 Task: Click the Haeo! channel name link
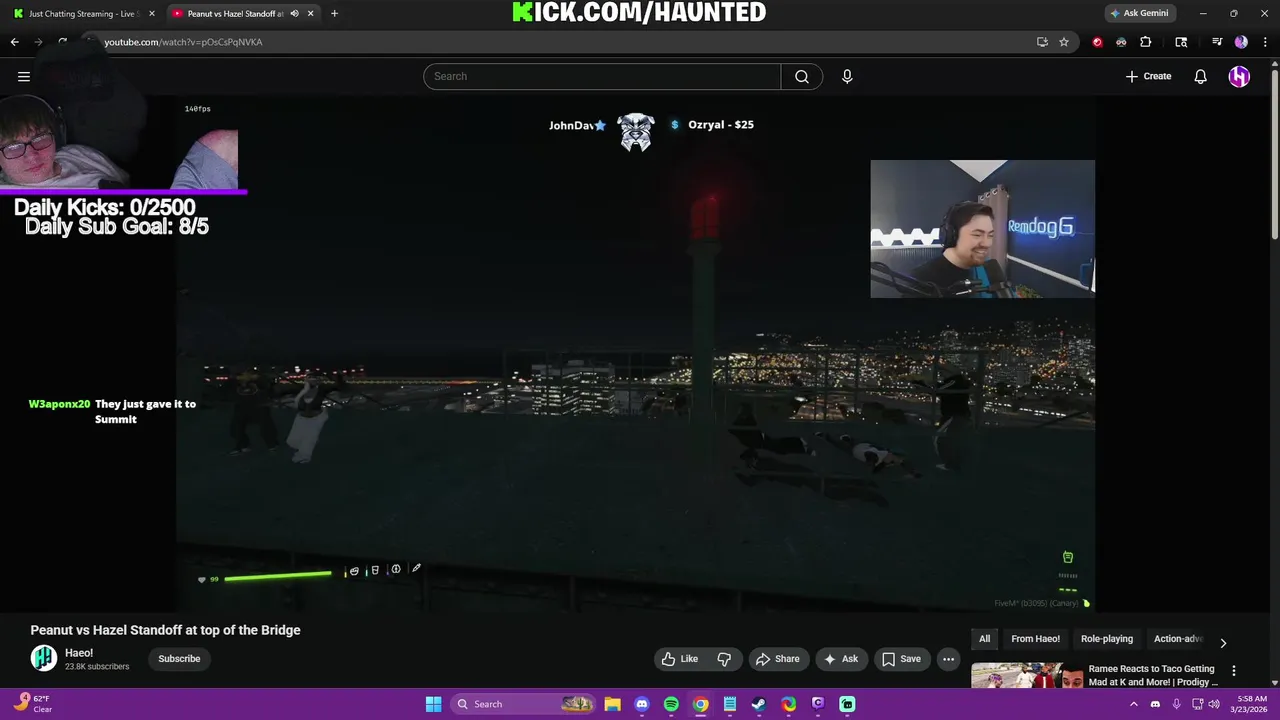click(x=79, y=653)
